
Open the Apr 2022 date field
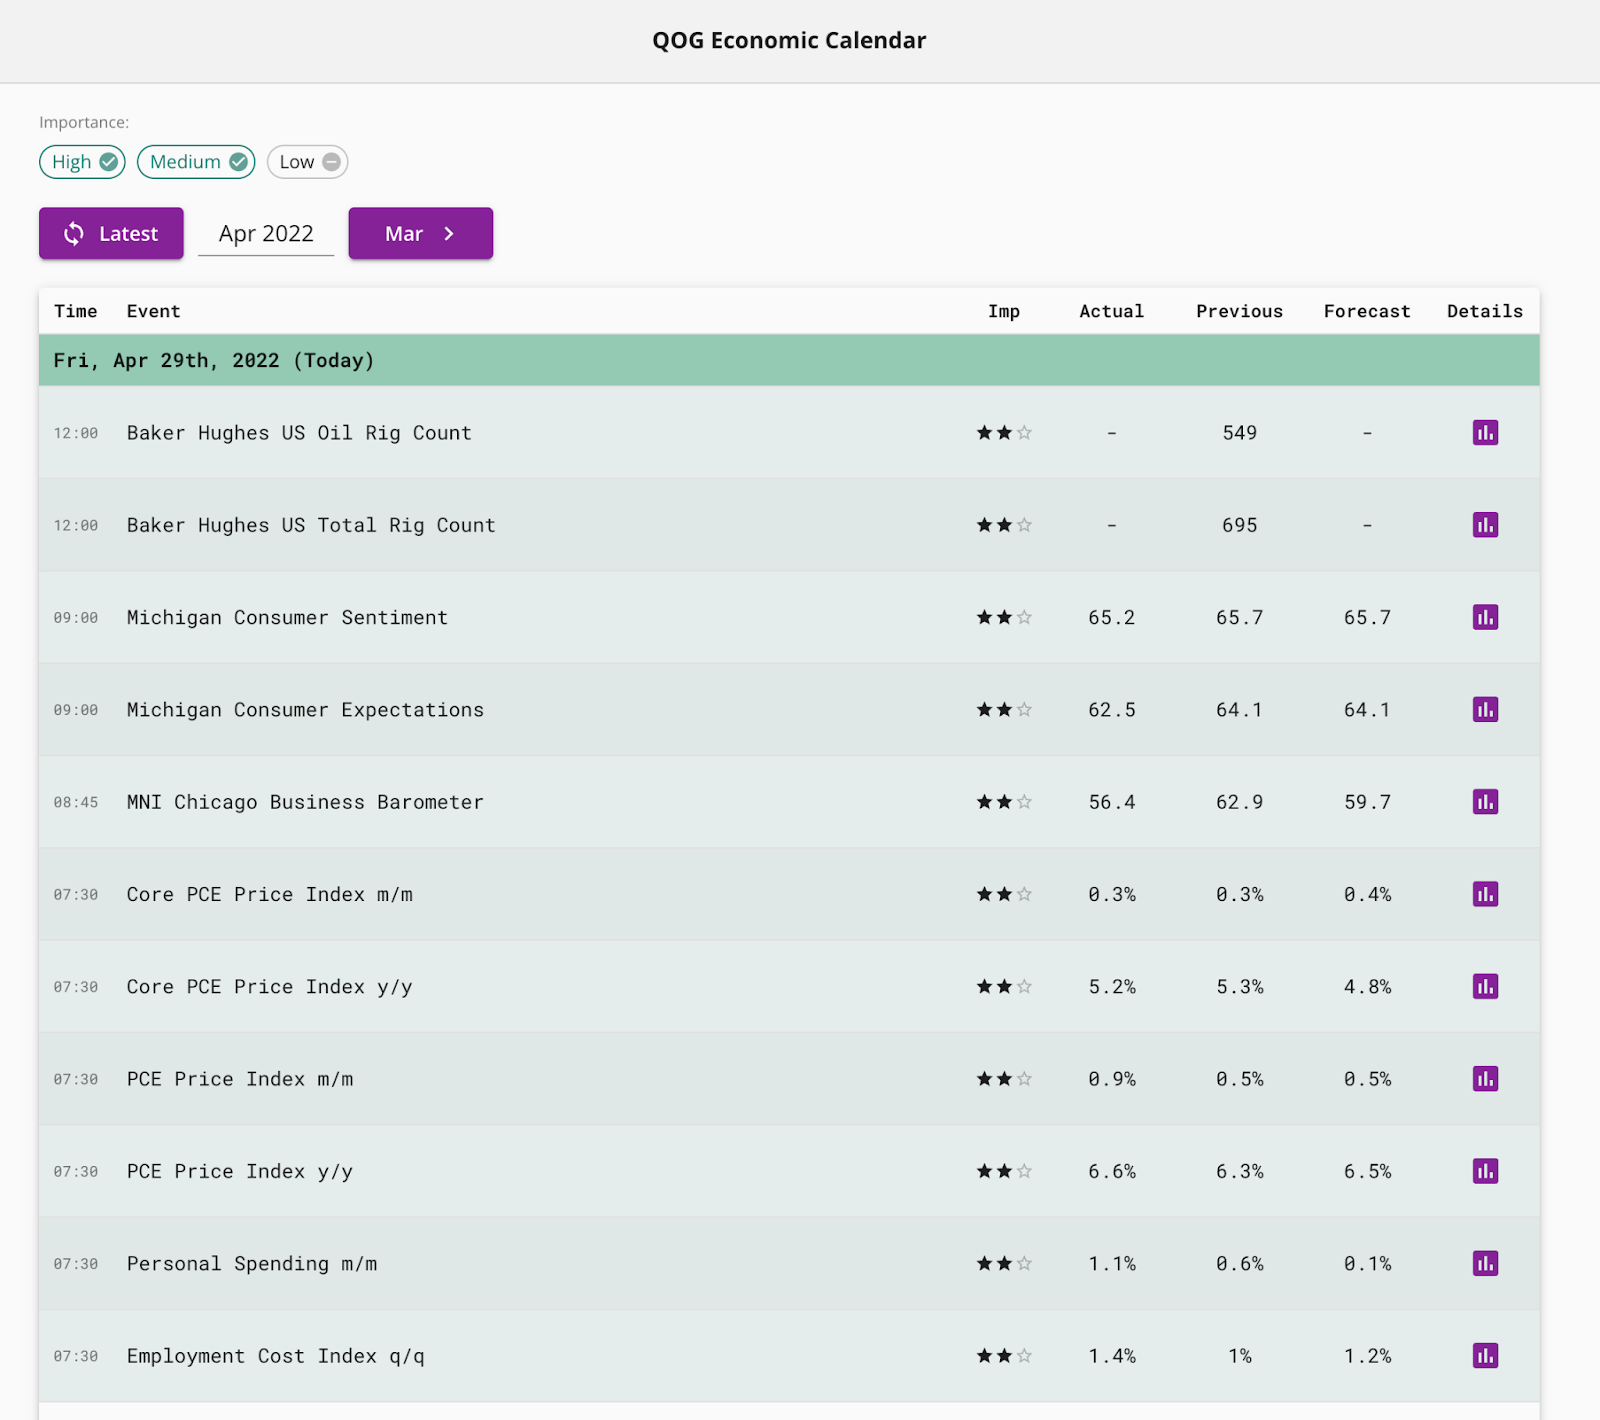coord(266,233)
